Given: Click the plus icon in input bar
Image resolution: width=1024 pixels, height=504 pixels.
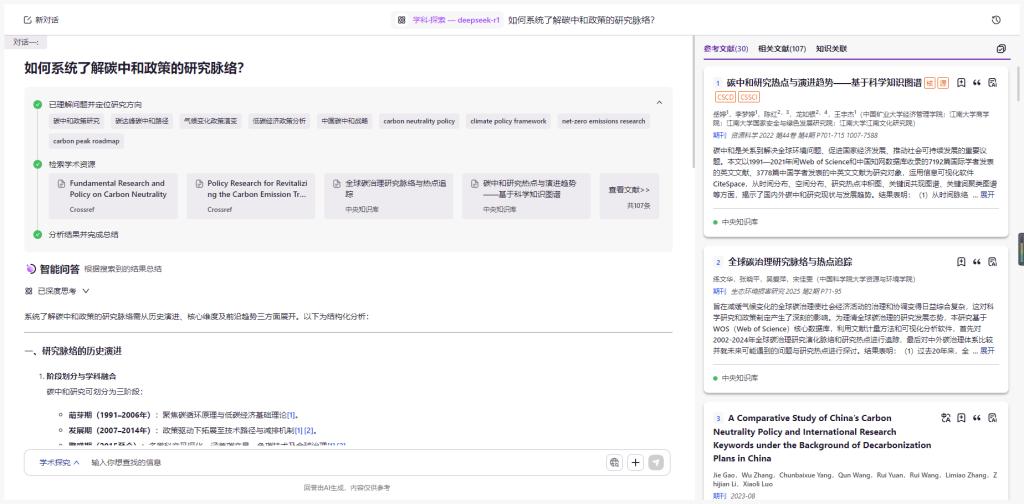Looking at the screenshot, I should tap(635, 462).
